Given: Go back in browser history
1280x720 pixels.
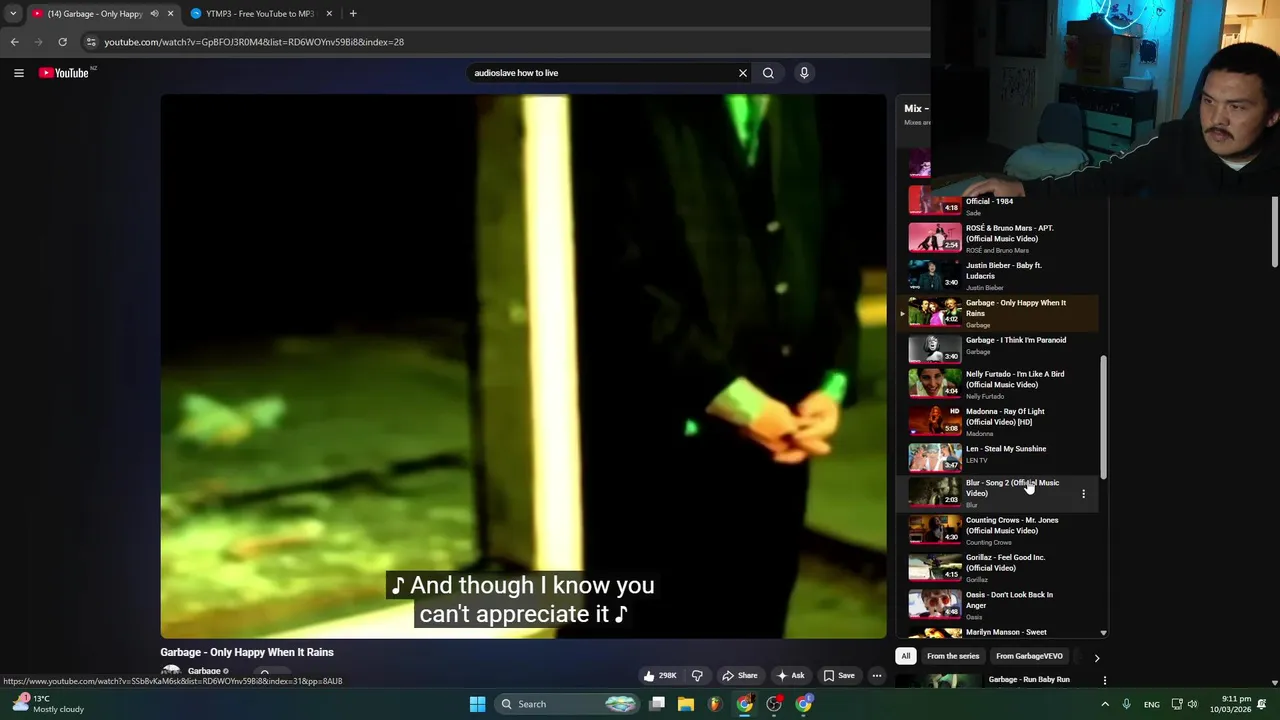Looking at the screenshot, I should click(15, 42).
